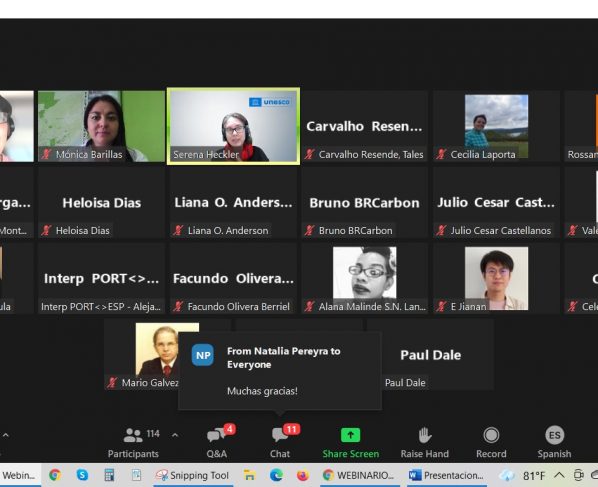The image size is (598, 487).
Task: Show hidden system tray icons
Action: pyautogui.click(x=559, y=475)
